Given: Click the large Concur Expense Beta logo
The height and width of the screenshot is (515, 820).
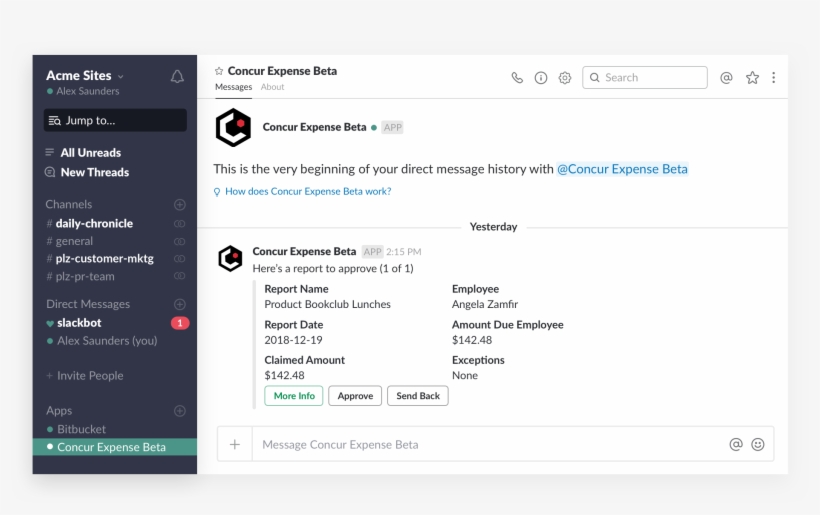Looking at the screenshot, I should pyautogui.click(x=233, y=128).
